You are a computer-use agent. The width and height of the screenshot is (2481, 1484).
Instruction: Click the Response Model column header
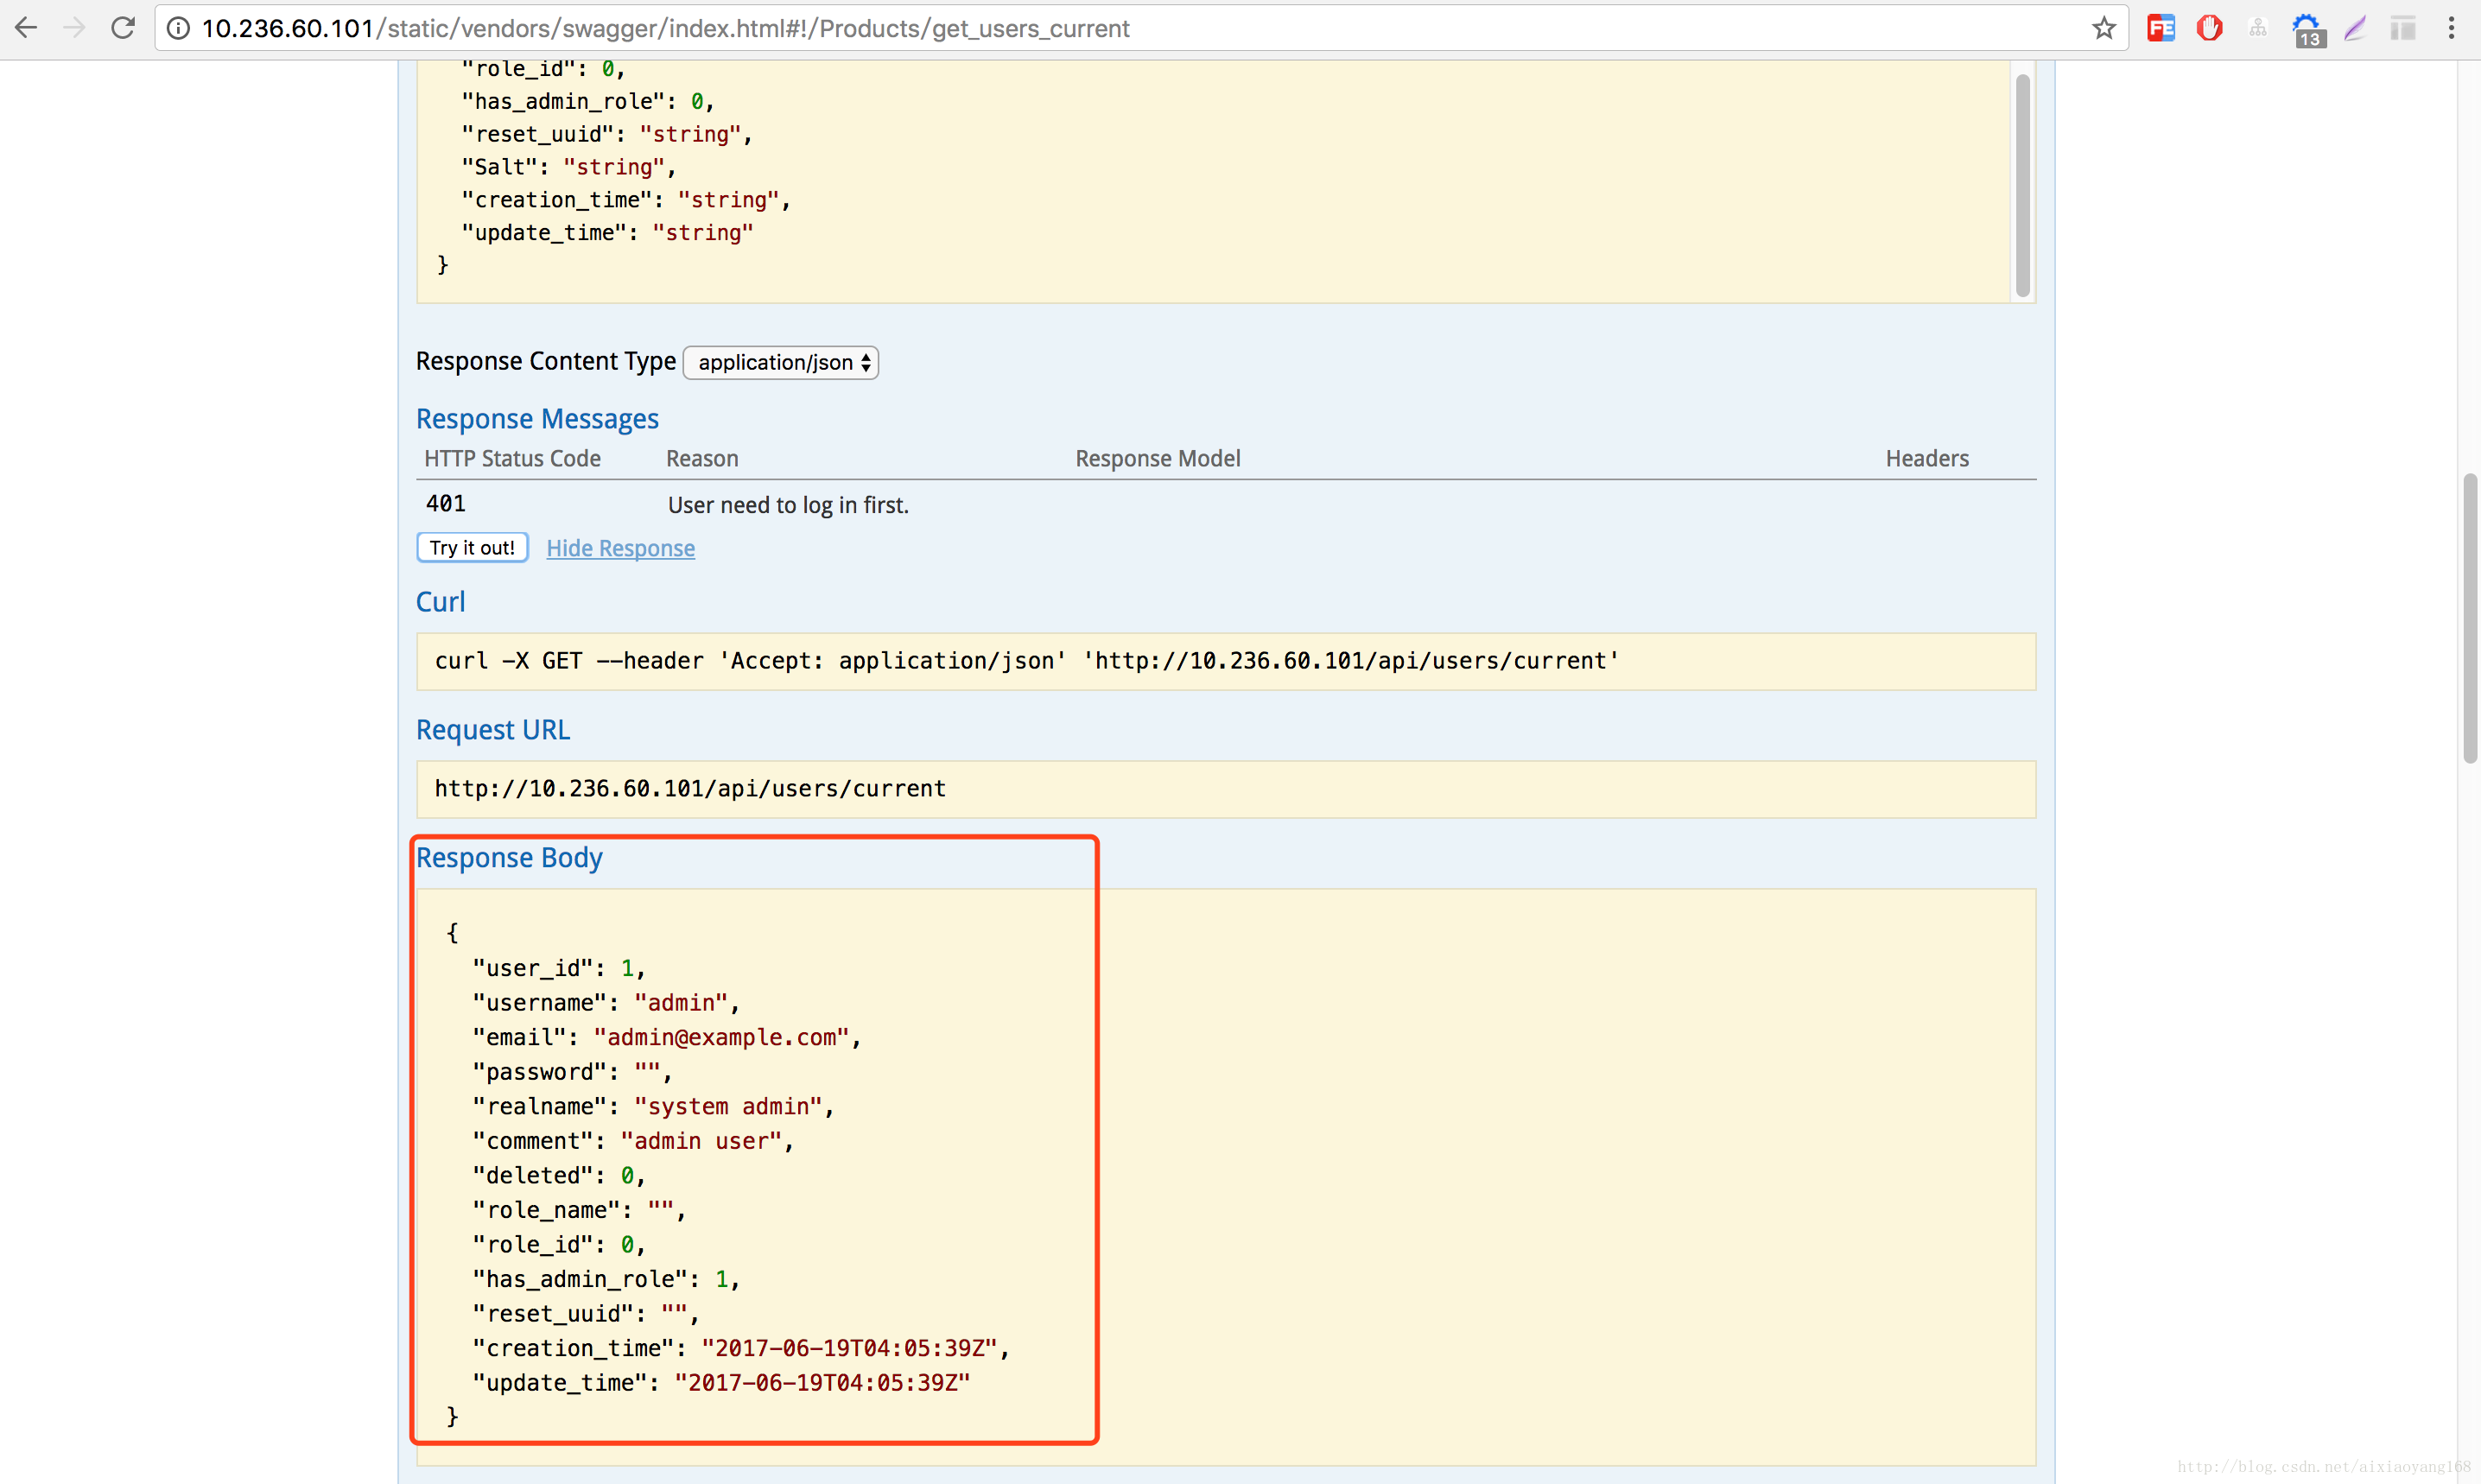click(1158, 459)
